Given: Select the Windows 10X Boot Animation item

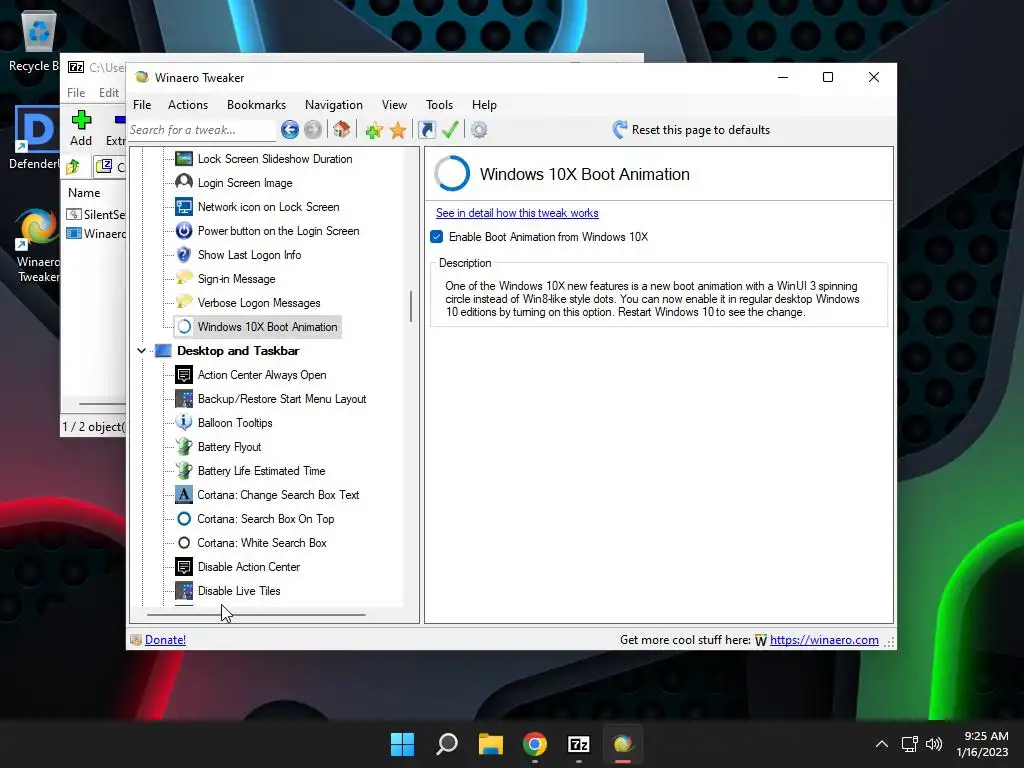Looking at the screenshot, I should pos(257,327).
